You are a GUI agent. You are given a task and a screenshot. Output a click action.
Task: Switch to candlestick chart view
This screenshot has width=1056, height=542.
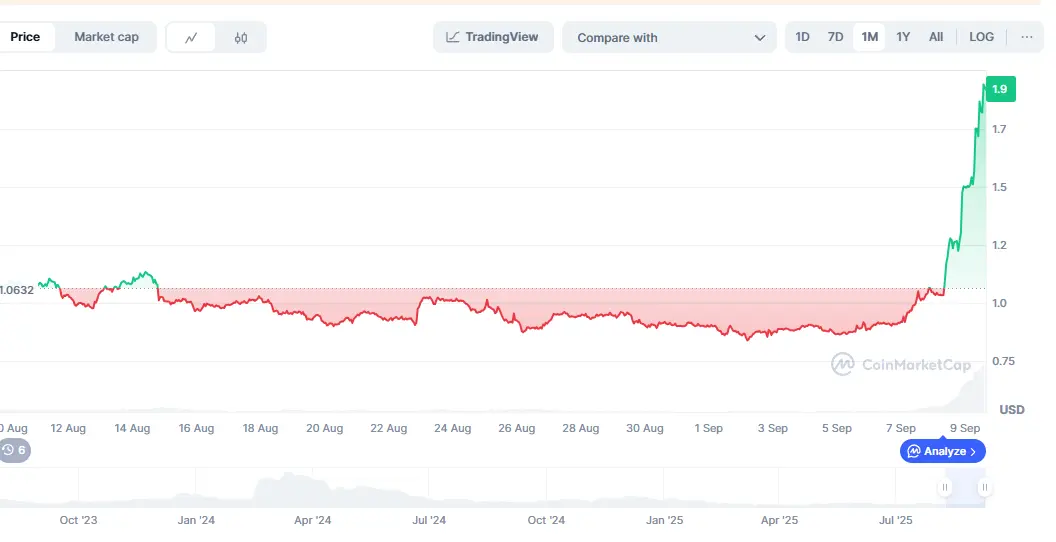tap(241, 38)
